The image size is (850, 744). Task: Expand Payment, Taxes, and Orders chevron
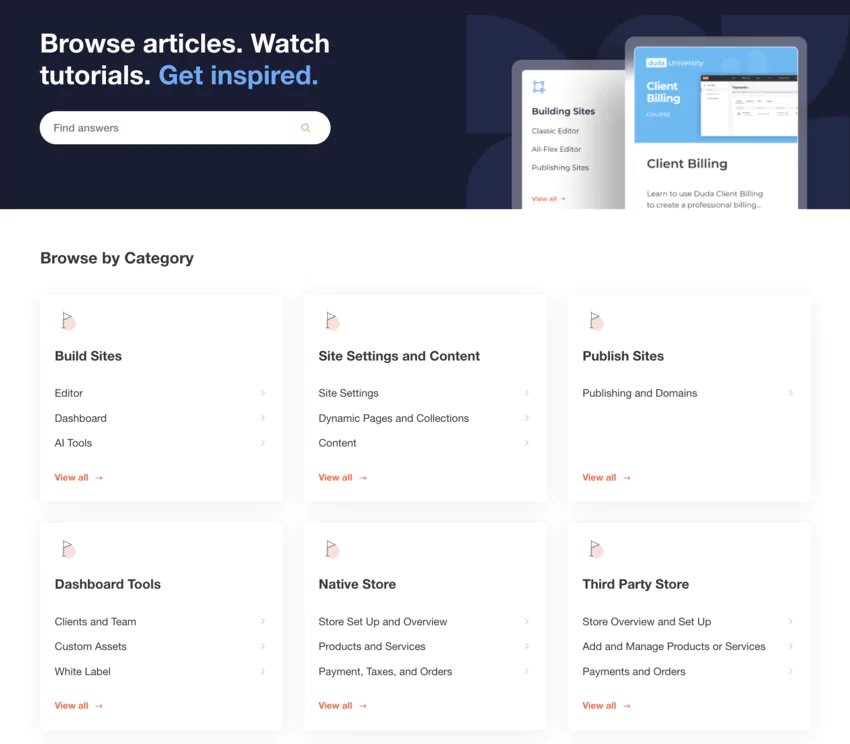(x=527, y=671)
